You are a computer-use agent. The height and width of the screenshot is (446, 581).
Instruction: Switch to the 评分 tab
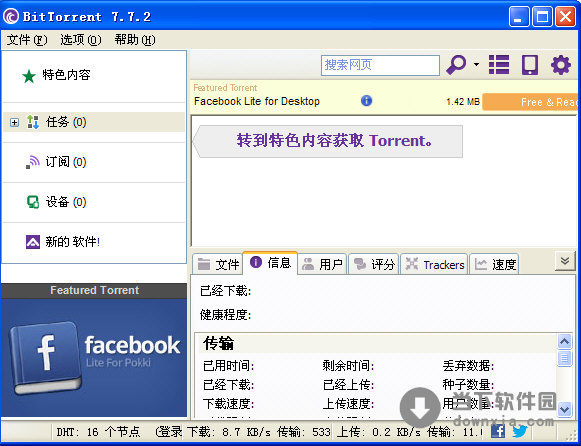click(x=374, y=264)
